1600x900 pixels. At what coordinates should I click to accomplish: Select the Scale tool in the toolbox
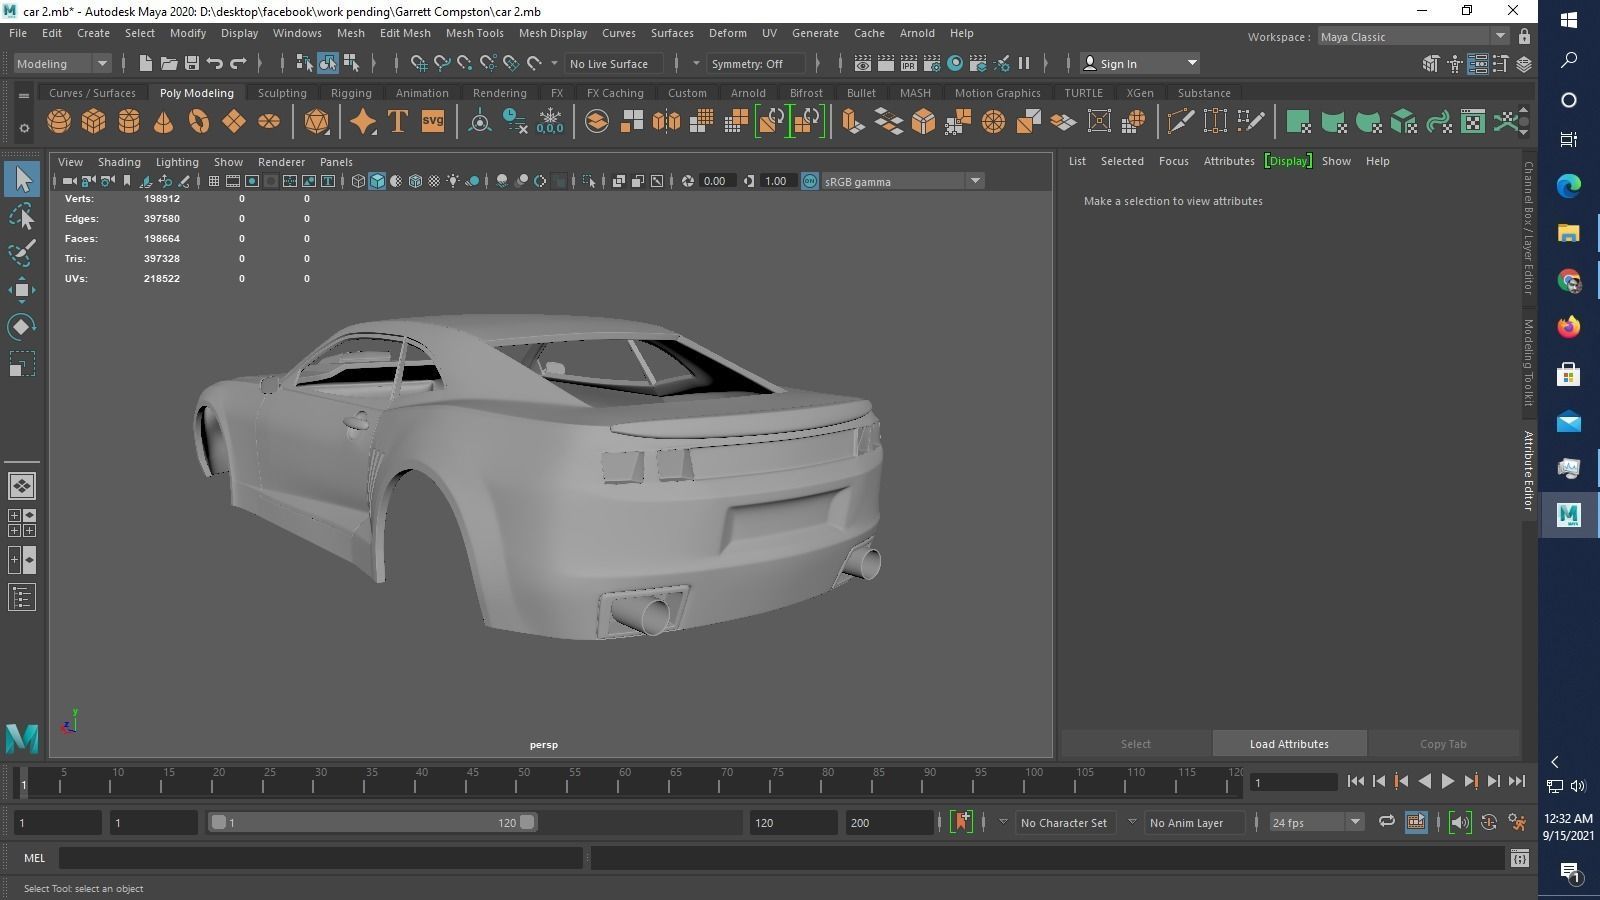[x=22, y=364]
